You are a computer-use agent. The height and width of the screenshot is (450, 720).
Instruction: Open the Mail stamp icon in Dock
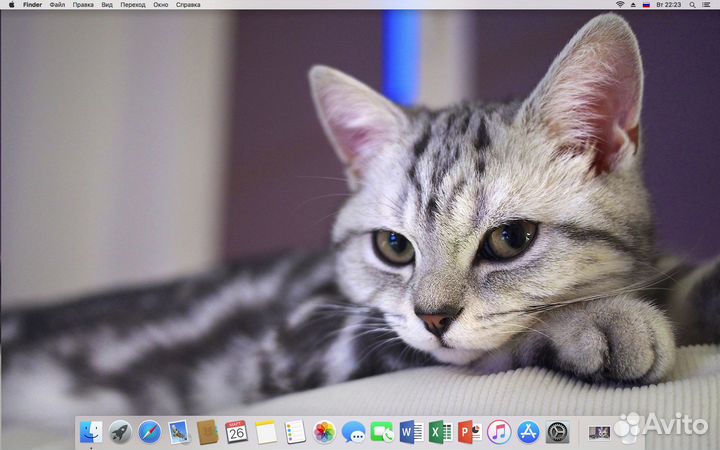179,432
